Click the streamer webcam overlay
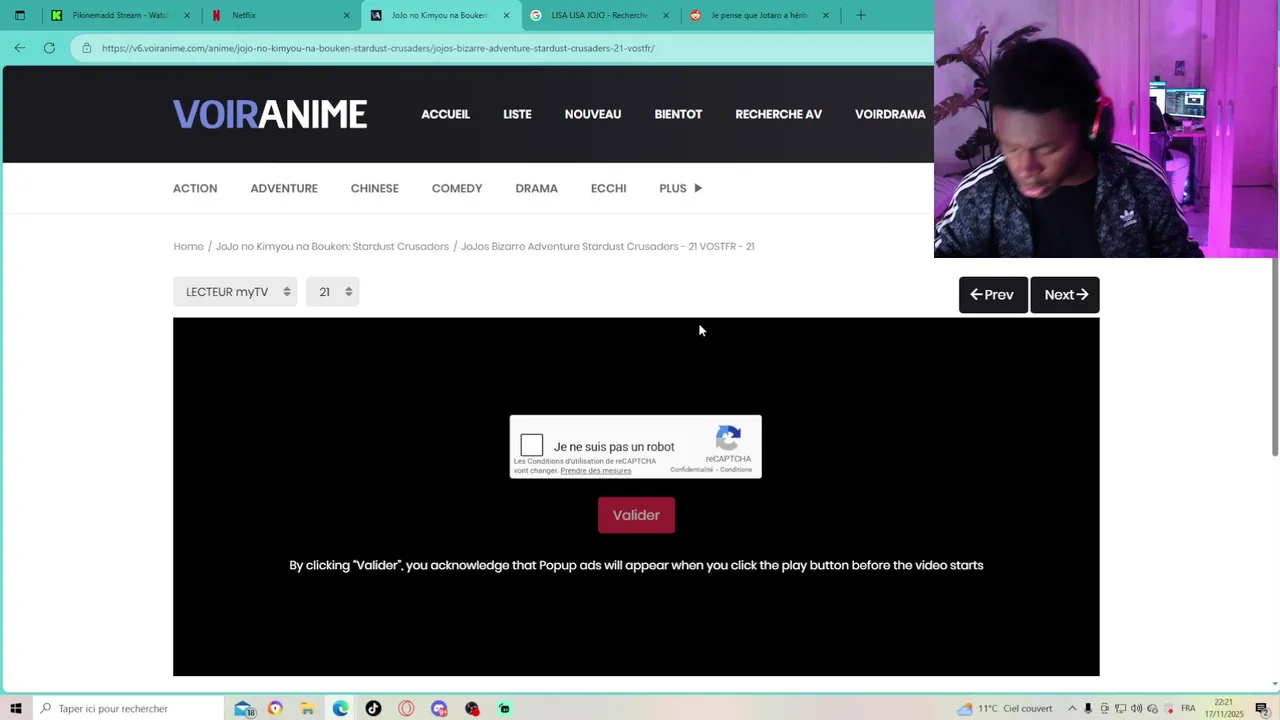 (x=1106, y=129)
